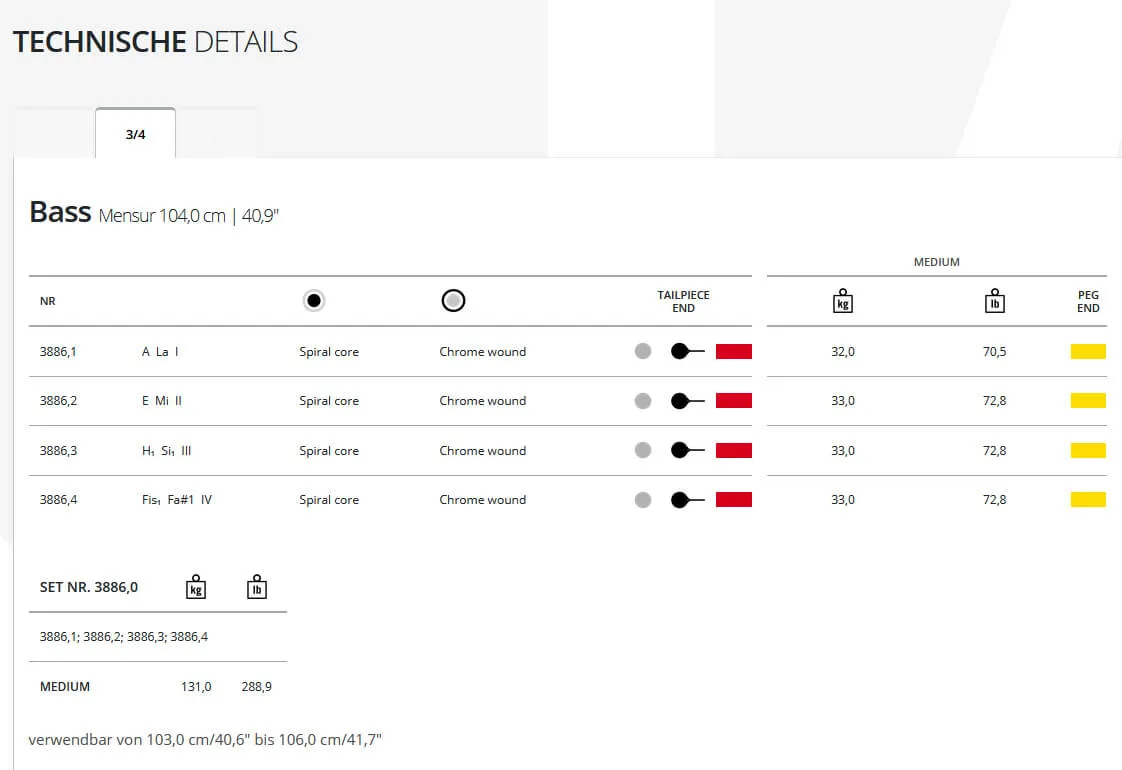Image resolution: width=1122 pixels, height=770 pixels.
Task: Click the ball-end icon in row 3886,3
Action: pyautogui.click(x=687, y=450)
